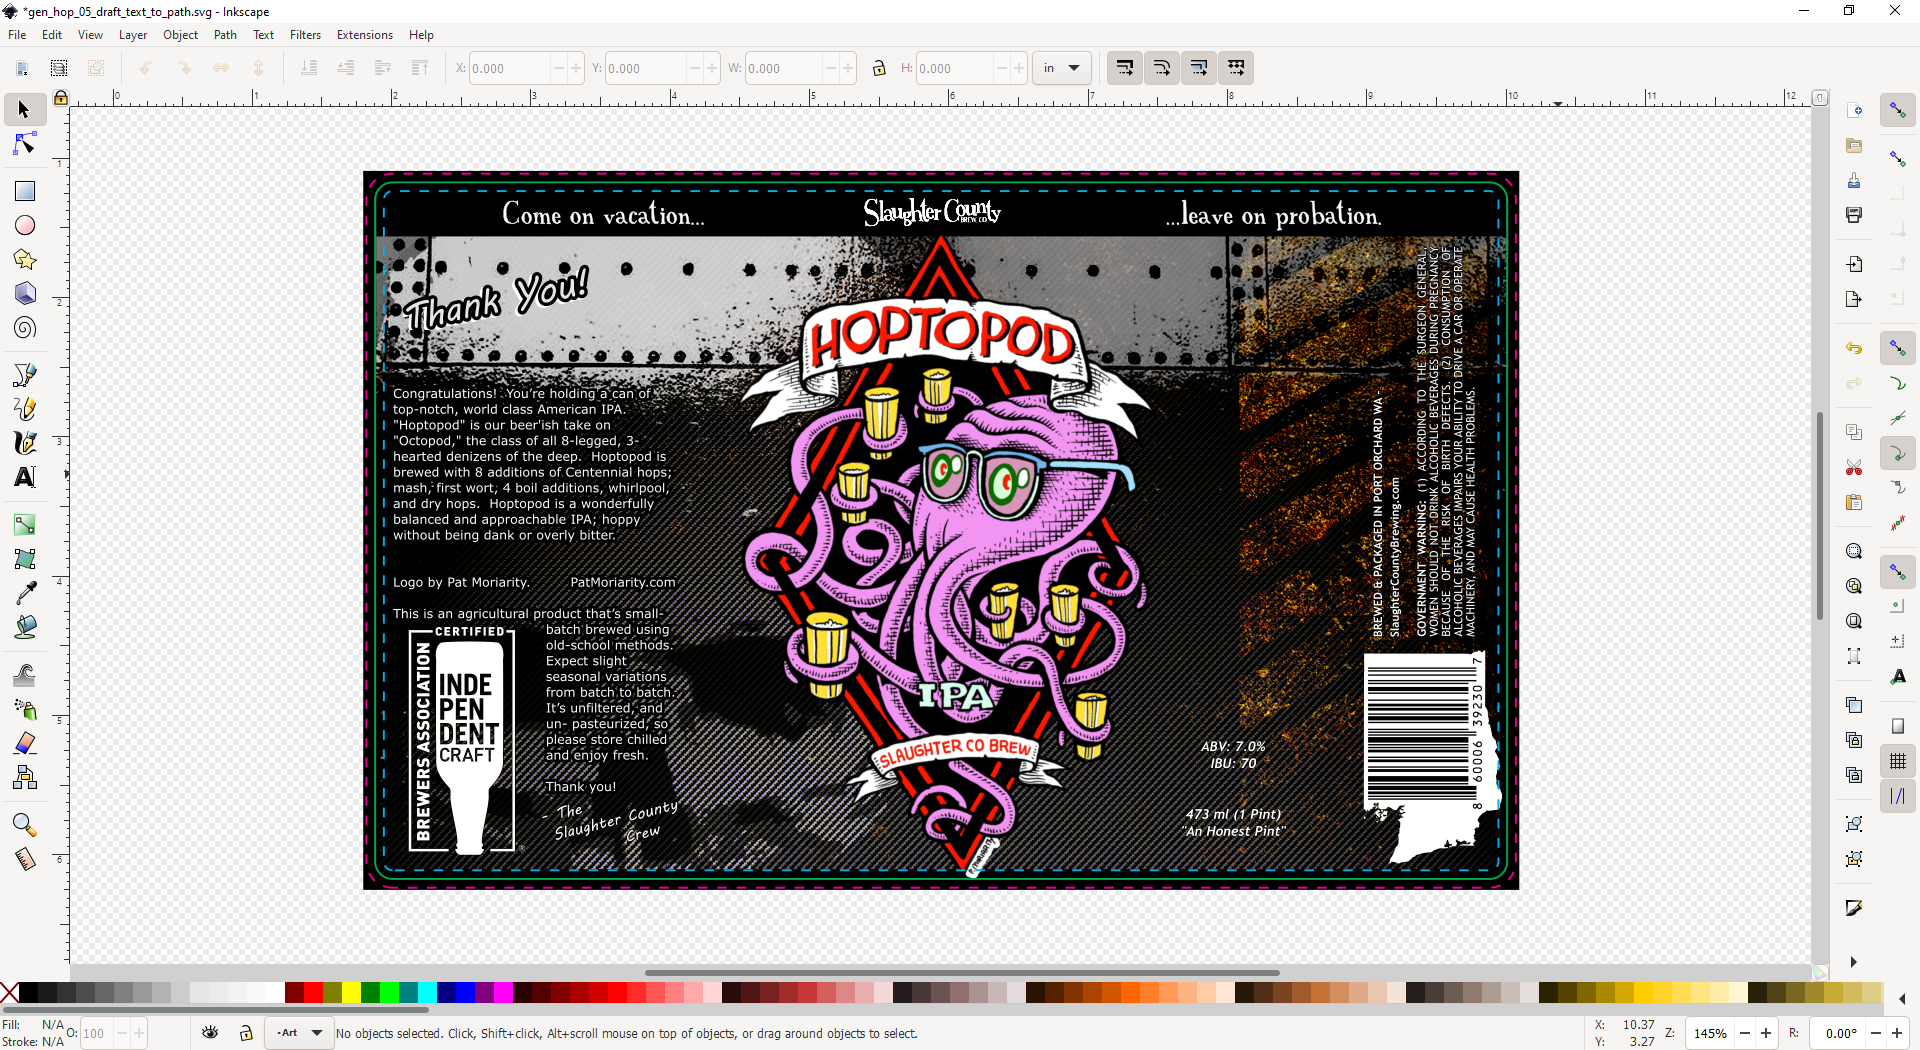
Task: Click the Duplicate object icon
Action: pyautogui.click(x=1854, y=705)
